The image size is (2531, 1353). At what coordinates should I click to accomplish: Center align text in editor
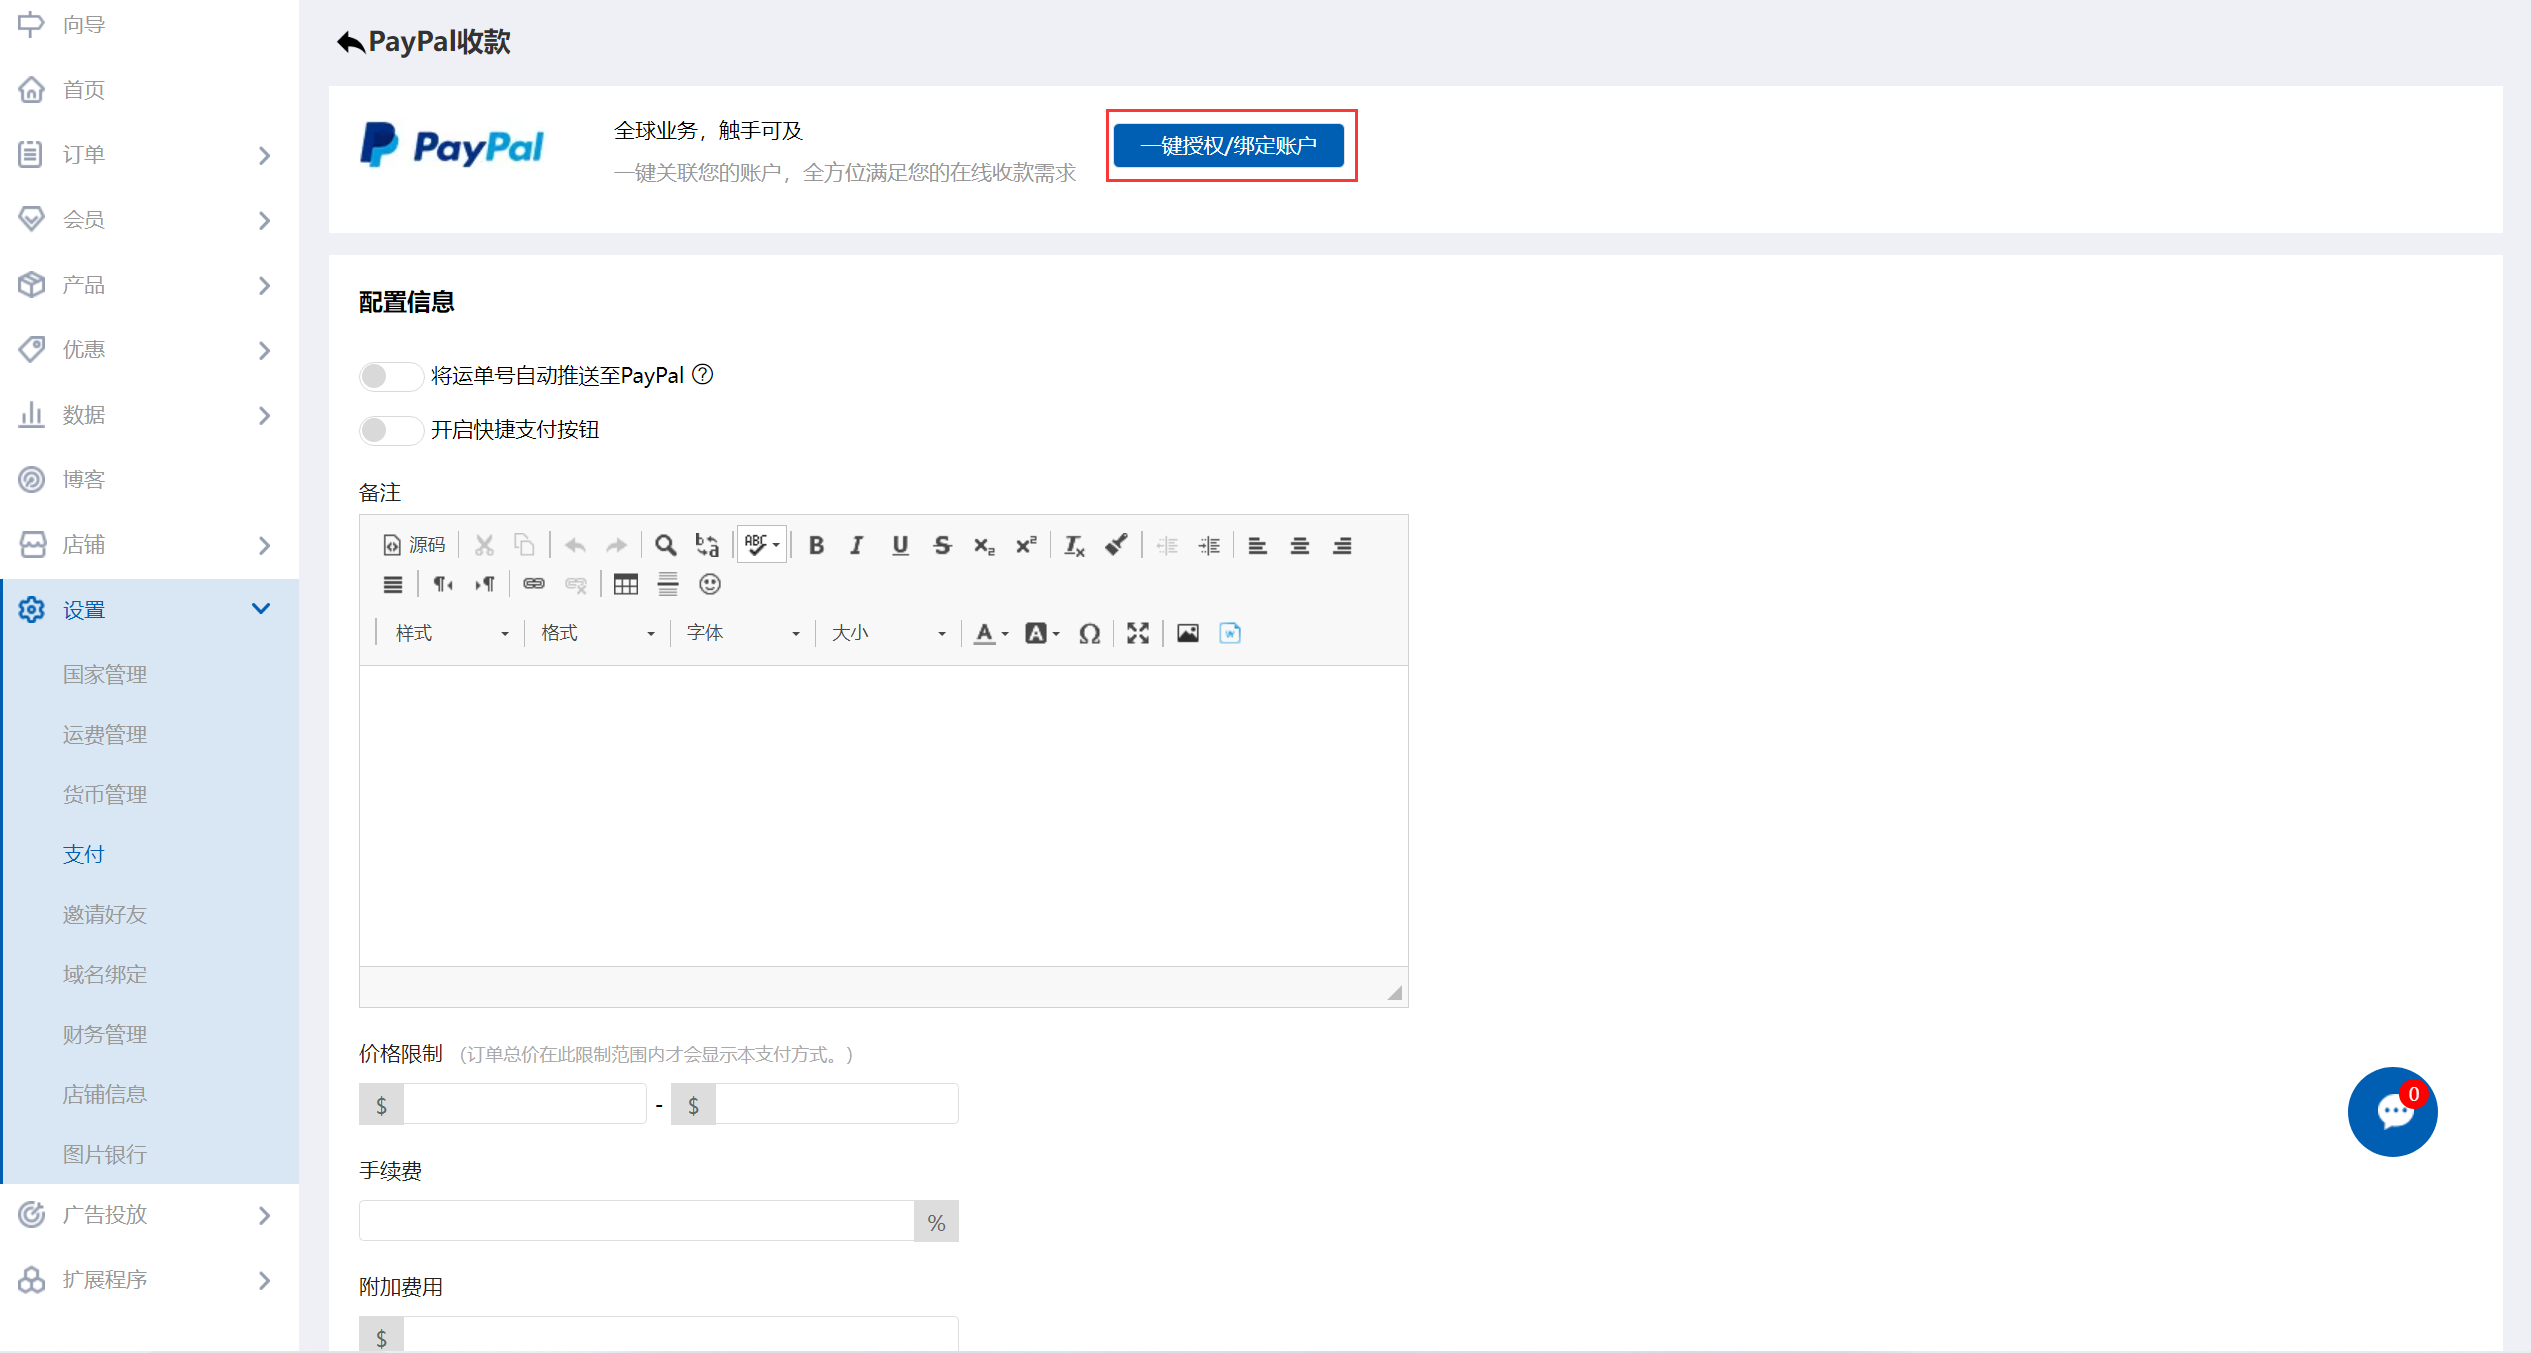tap(1300, 545)
